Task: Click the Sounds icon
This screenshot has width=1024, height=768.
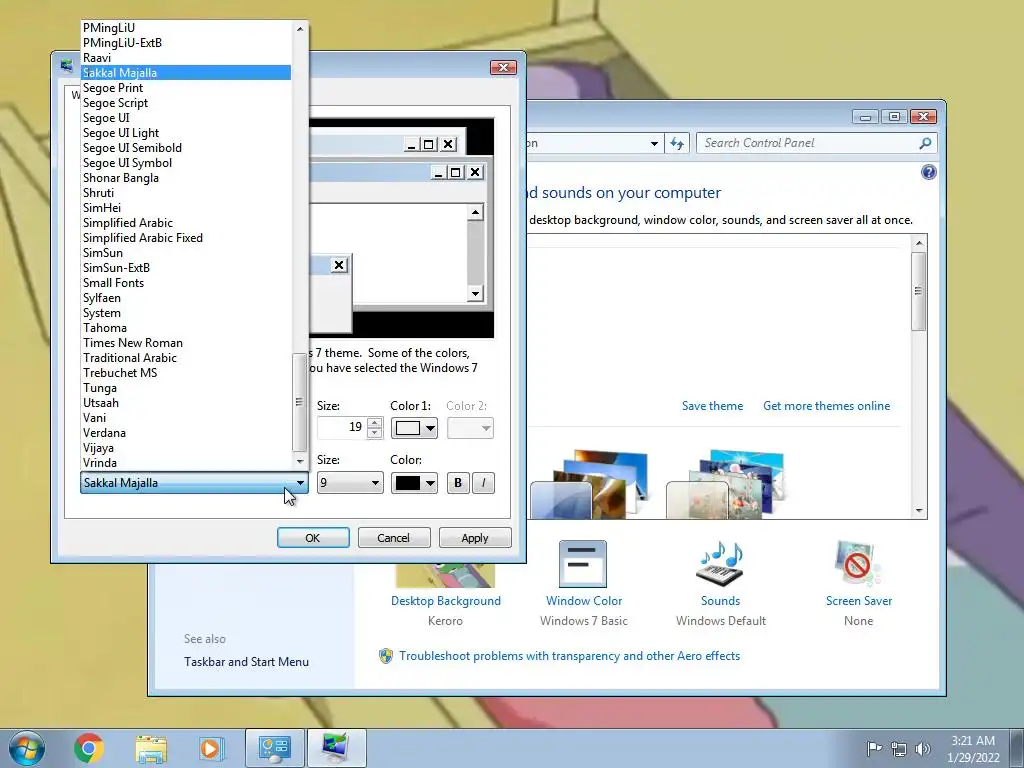Action: tap(721, 564)
